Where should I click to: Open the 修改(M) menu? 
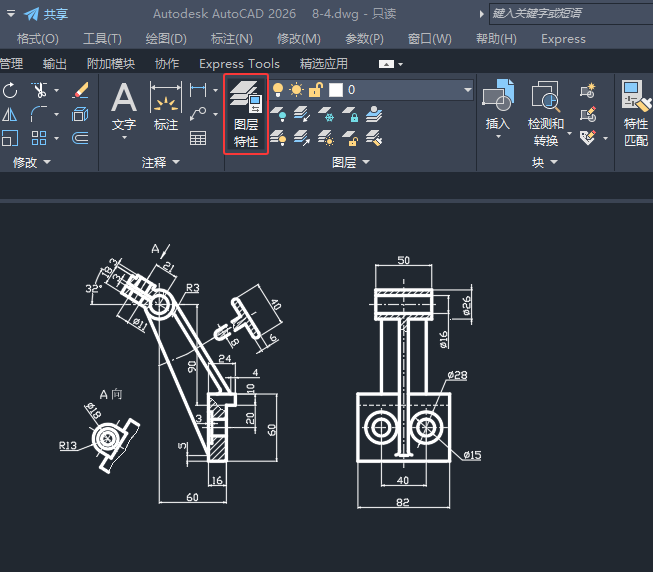(x=299, y=39)
